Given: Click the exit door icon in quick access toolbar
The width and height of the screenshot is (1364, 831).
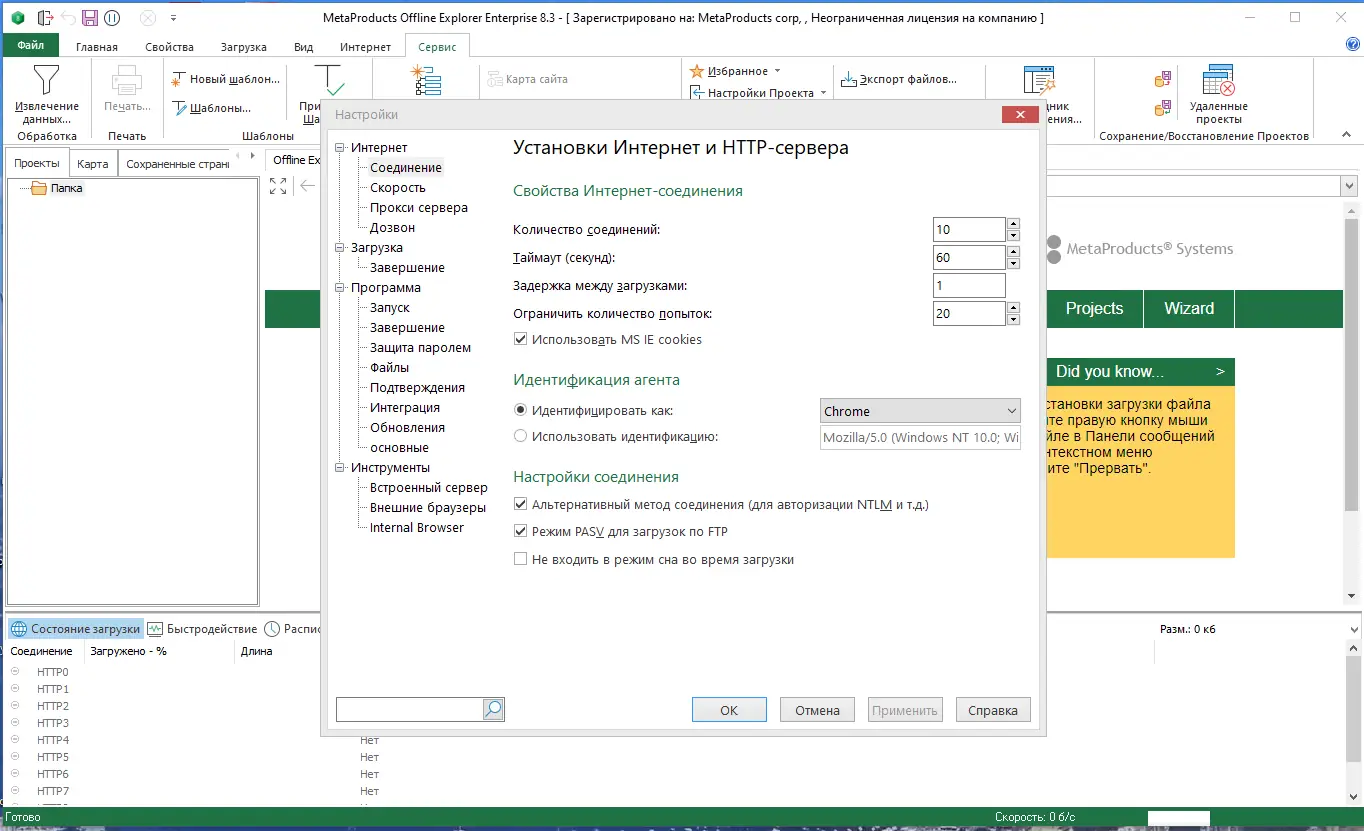Looking at the screenshot, I should (45, 18).
